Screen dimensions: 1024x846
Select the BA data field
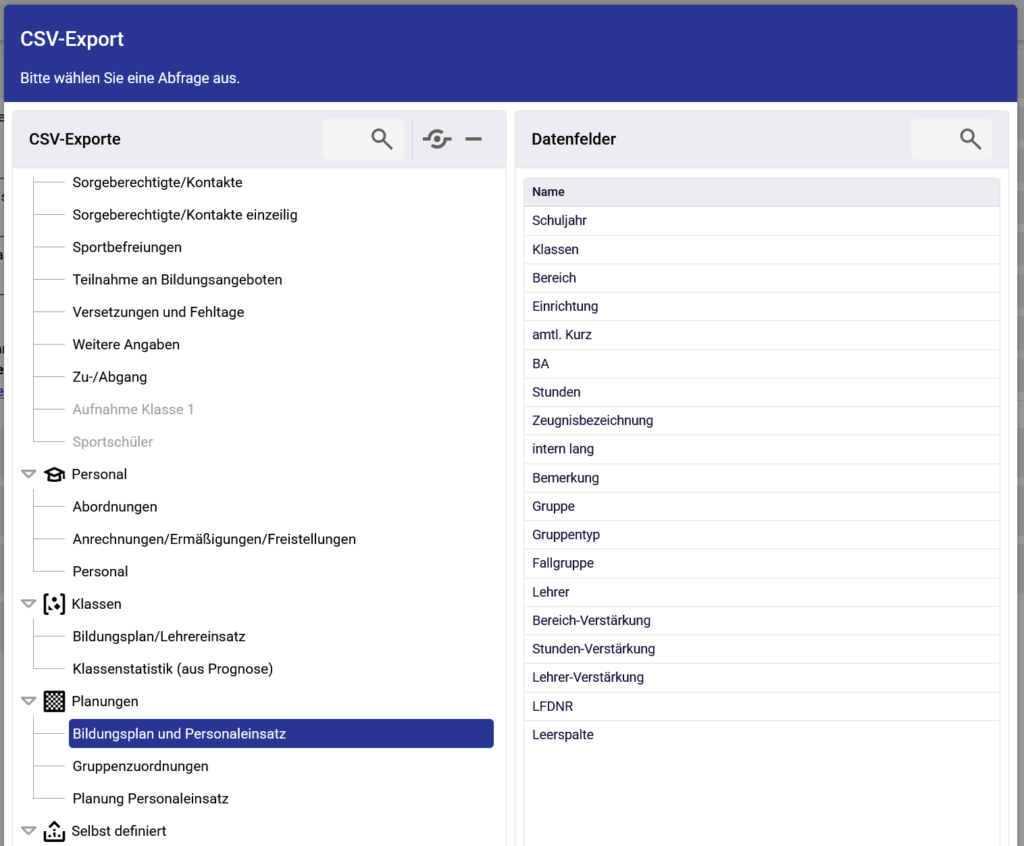pyautogui.click(x=761, y=364)
